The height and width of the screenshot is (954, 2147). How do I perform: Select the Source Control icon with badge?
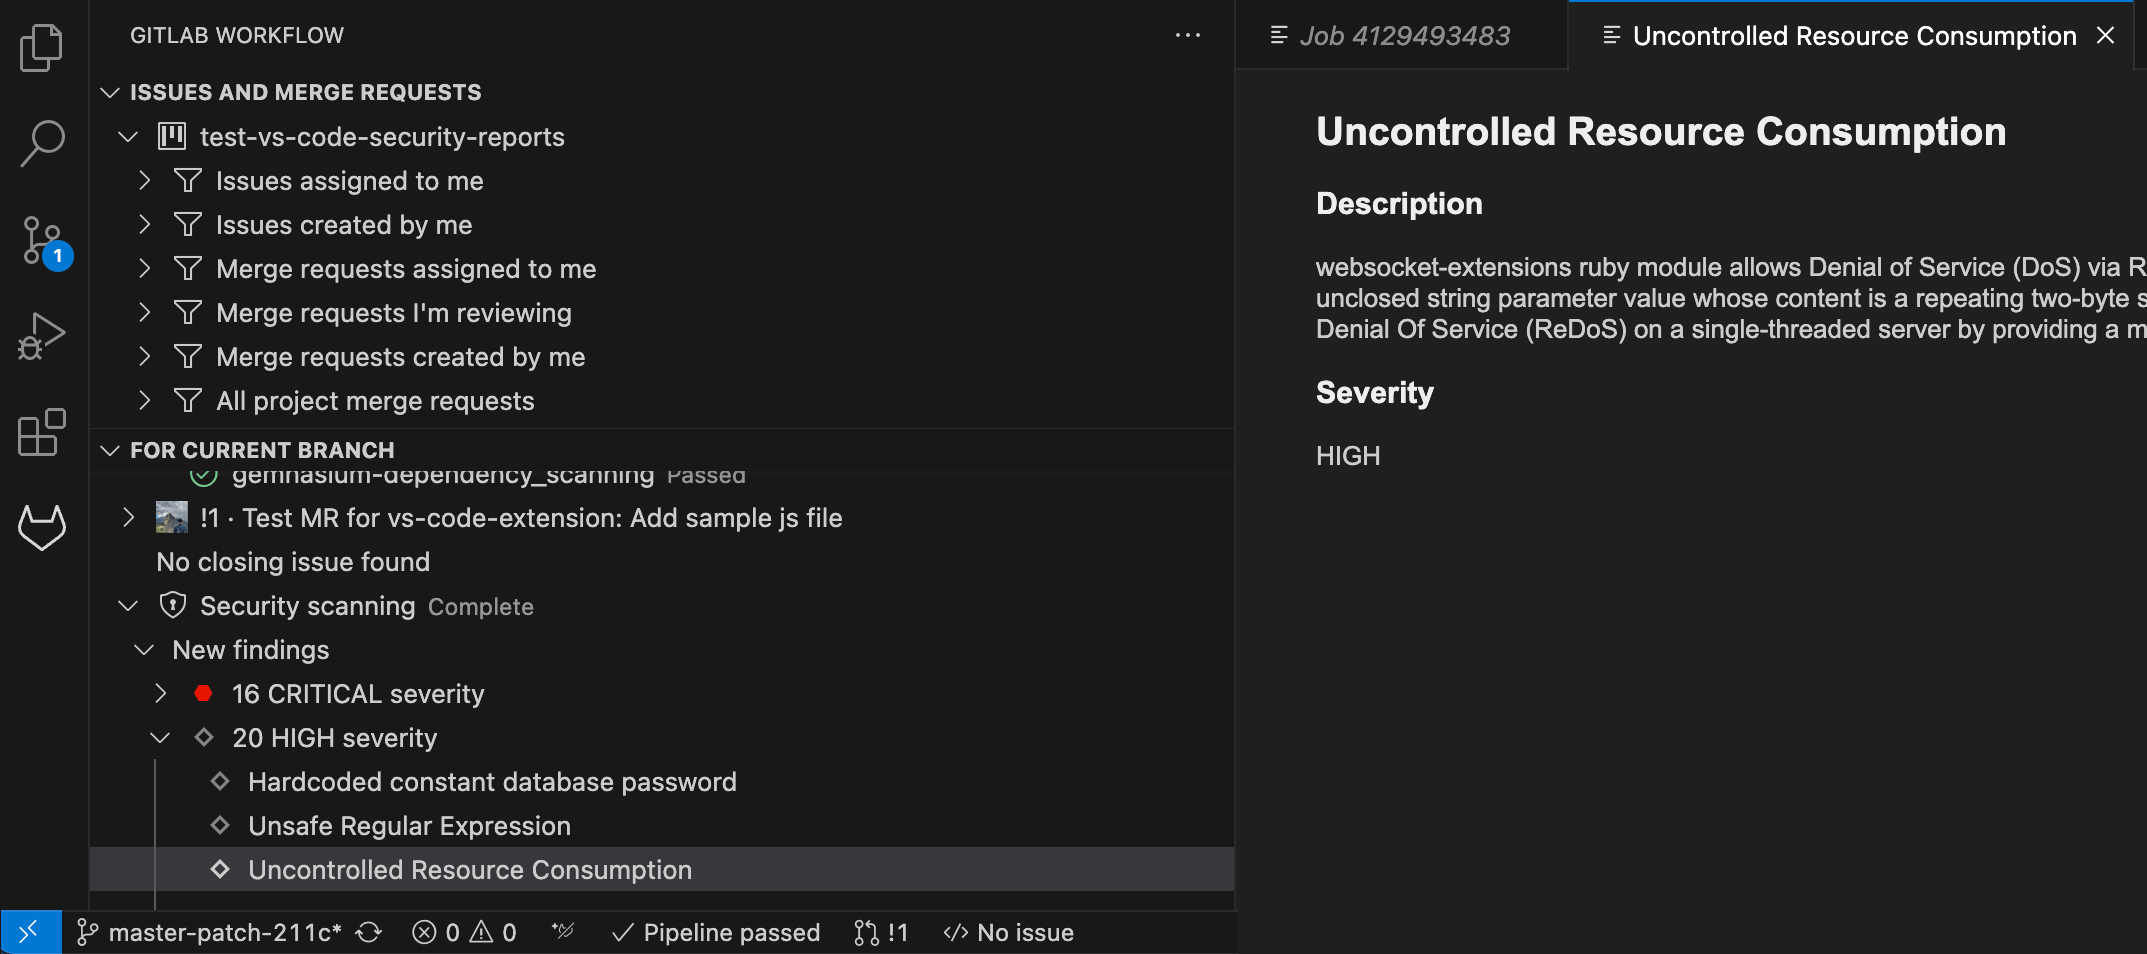coord(42,240)
